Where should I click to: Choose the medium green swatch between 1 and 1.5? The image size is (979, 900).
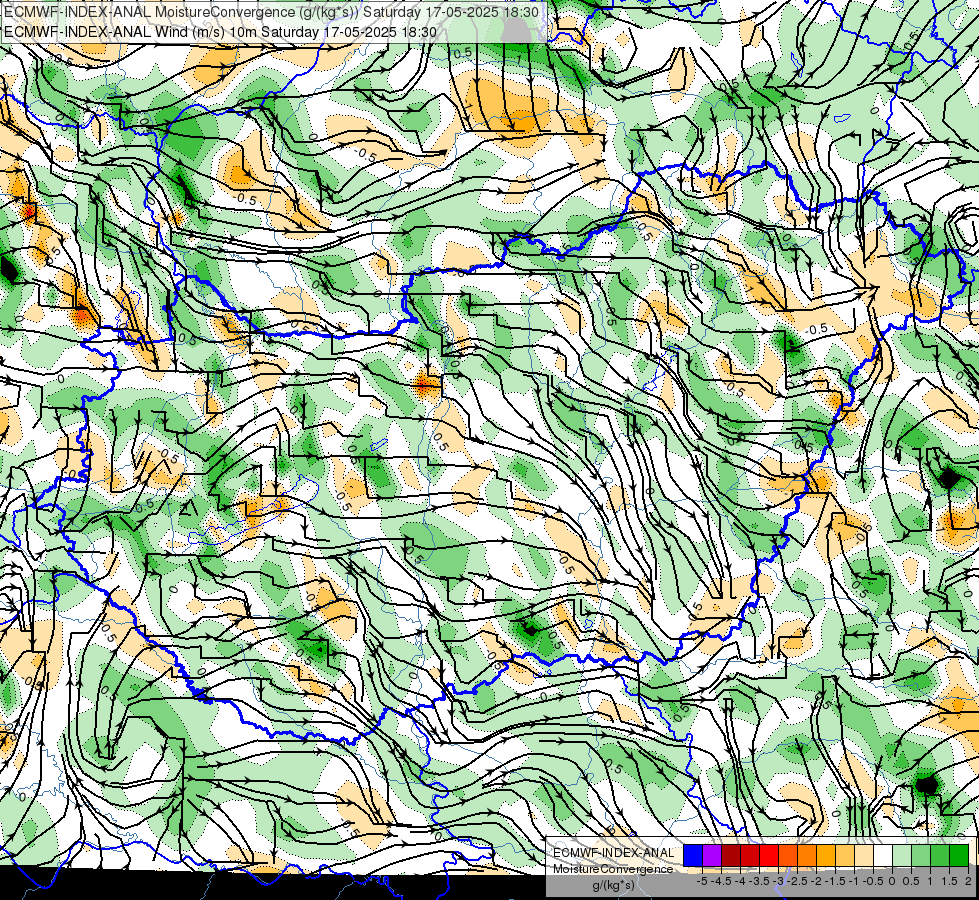coord(940,856)
